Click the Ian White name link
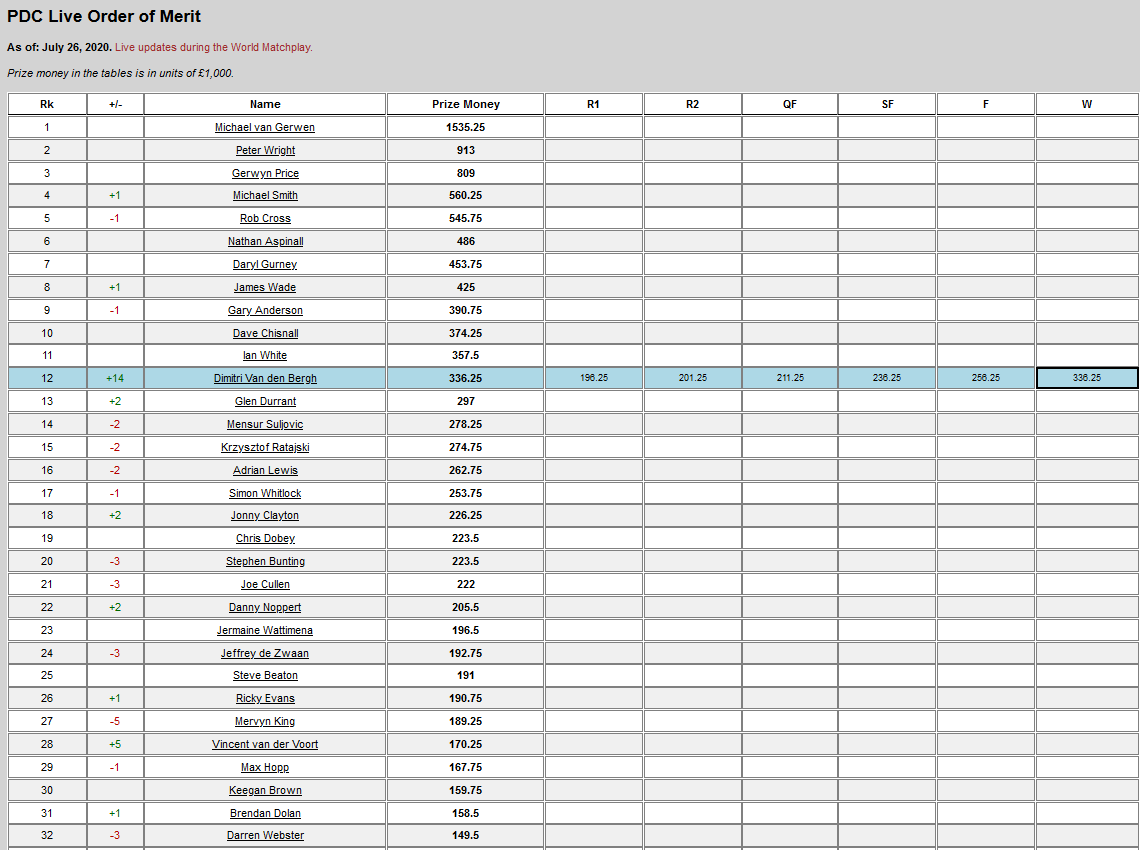This screenshot has height=850, width=1140. click(265, 356)
